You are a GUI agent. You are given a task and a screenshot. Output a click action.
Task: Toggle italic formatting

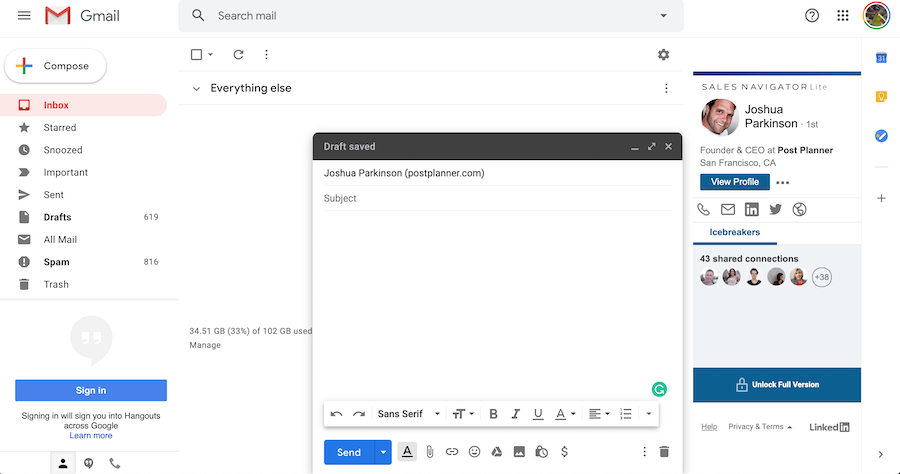tap(515, 414)
